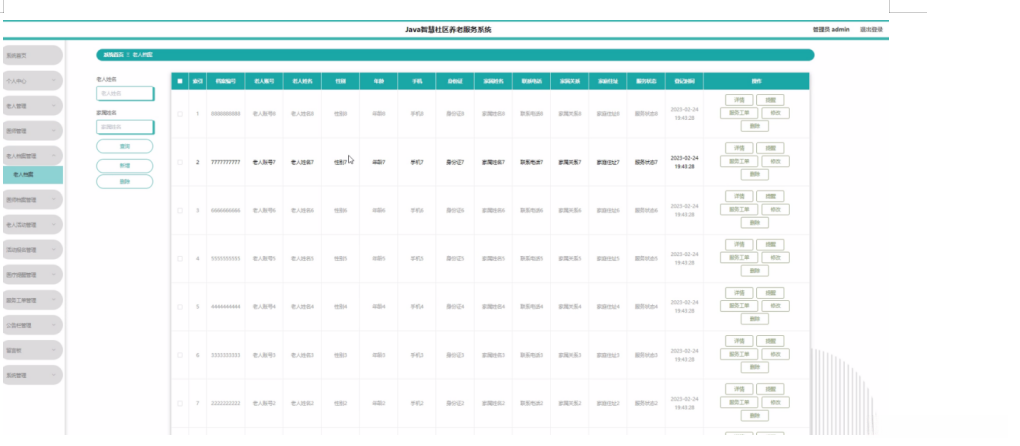
Task: Click 提醒 for row 8888888888
Action: click(x=770, y=100)
